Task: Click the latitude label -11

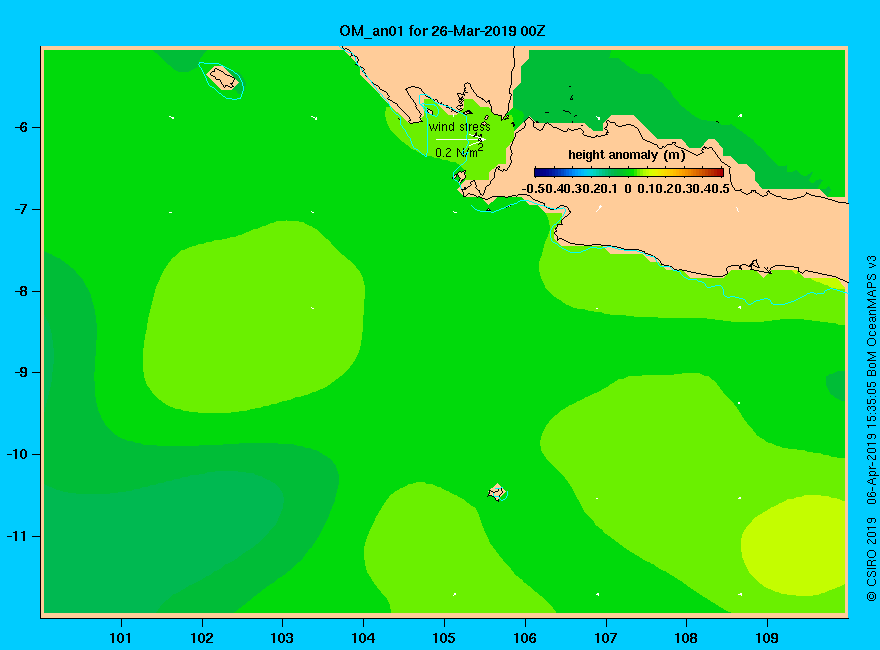Action: coord(17,536)
